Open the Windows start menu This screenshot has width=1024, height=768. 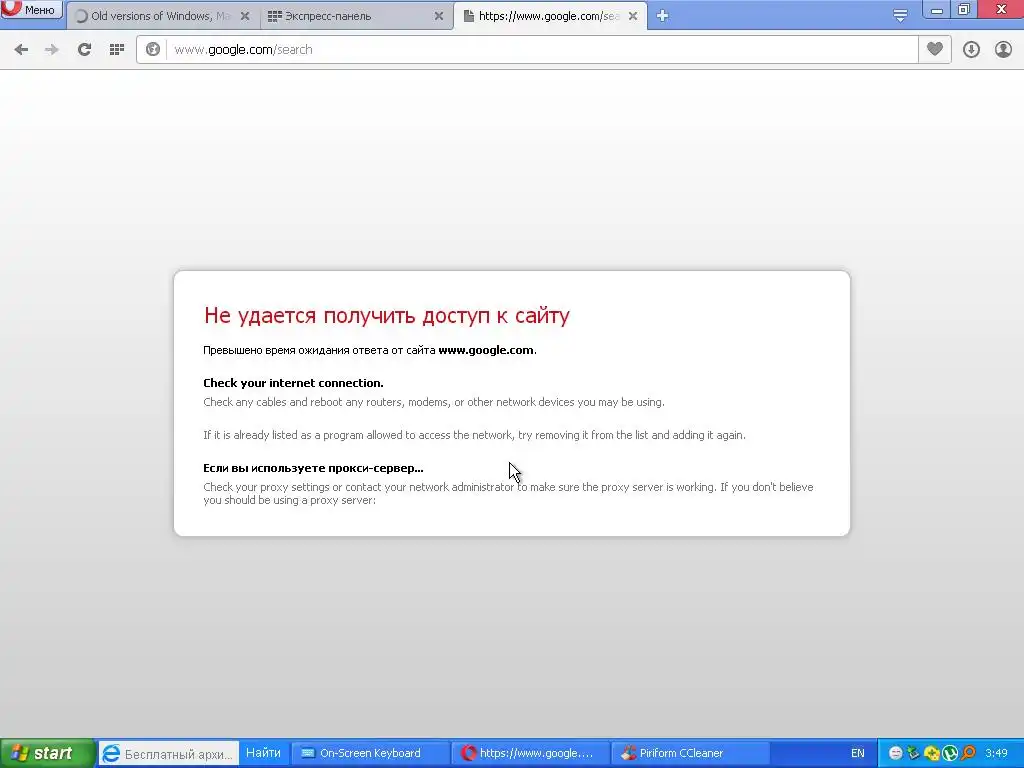click(47, 753)
